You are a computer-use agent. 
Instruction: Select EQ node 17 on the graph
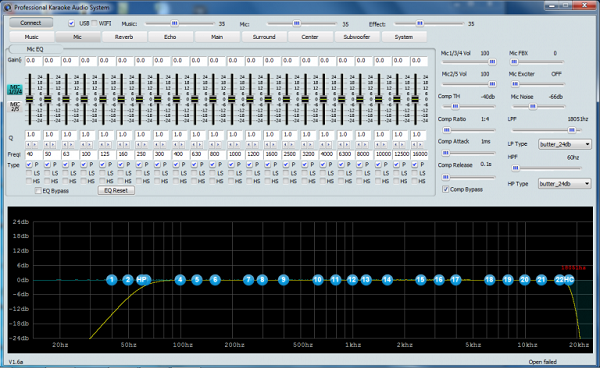click(455, 280)
